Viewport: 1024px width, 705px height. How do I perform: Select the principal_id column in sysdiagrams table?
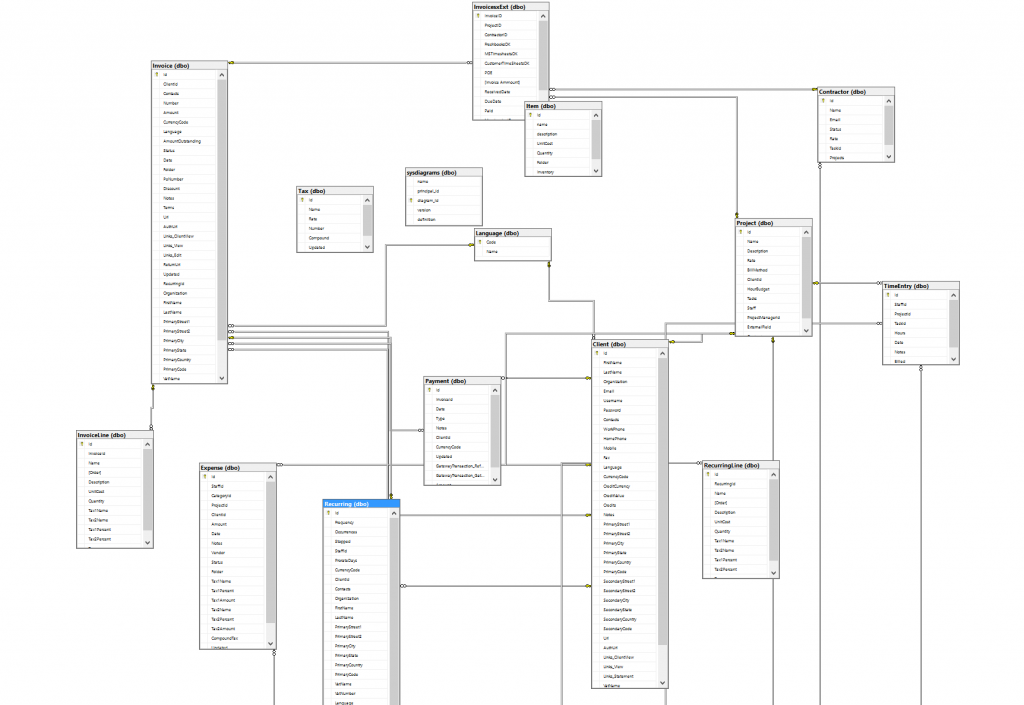[x=431, y=190]
